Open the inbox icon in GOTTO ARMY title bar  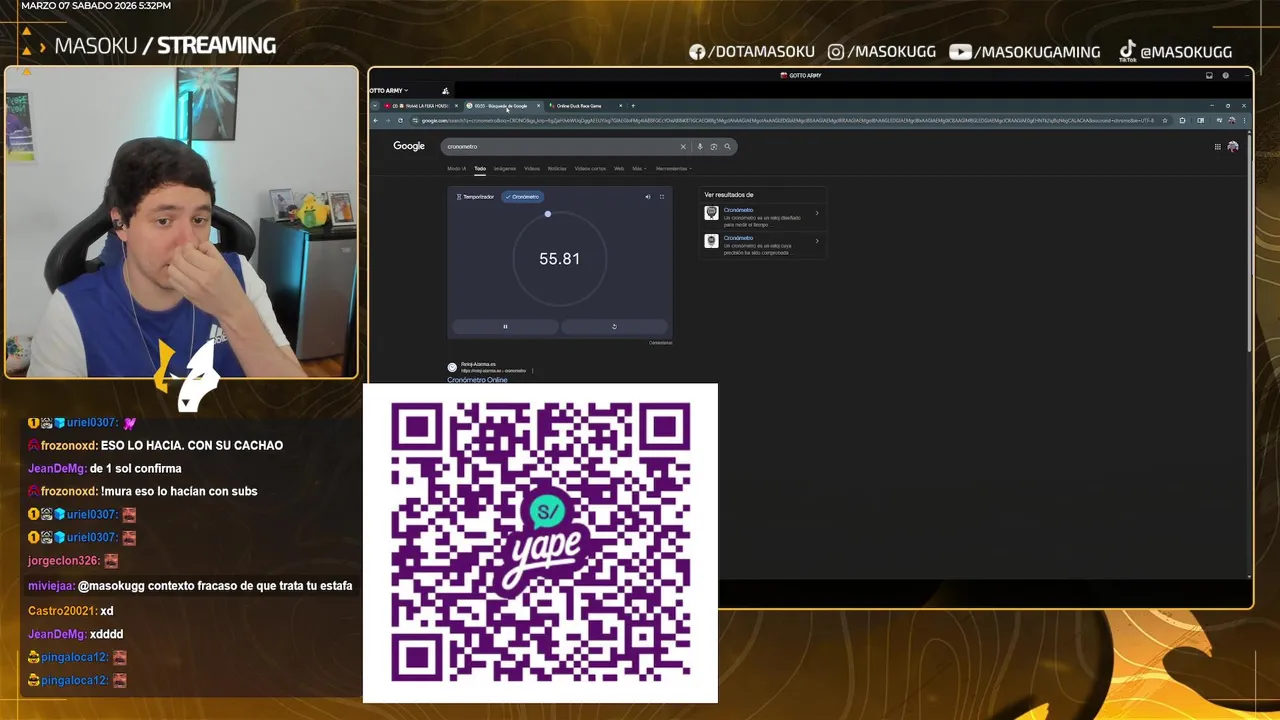(x=1209, y=75)
